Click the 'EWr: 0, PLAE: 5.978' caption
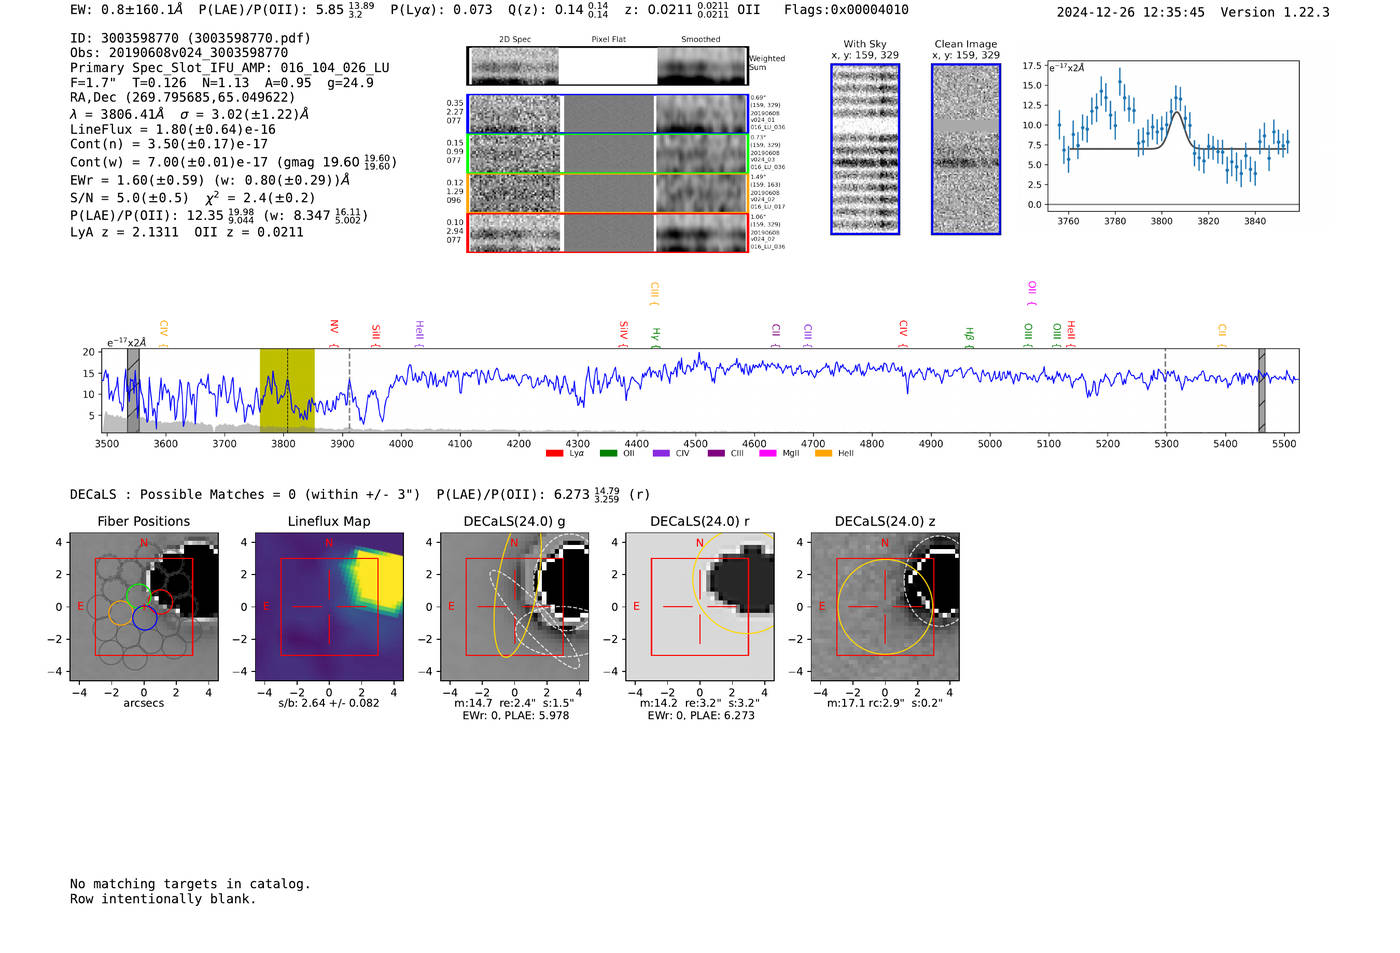 pyautogui.click(x=515, y=715)
